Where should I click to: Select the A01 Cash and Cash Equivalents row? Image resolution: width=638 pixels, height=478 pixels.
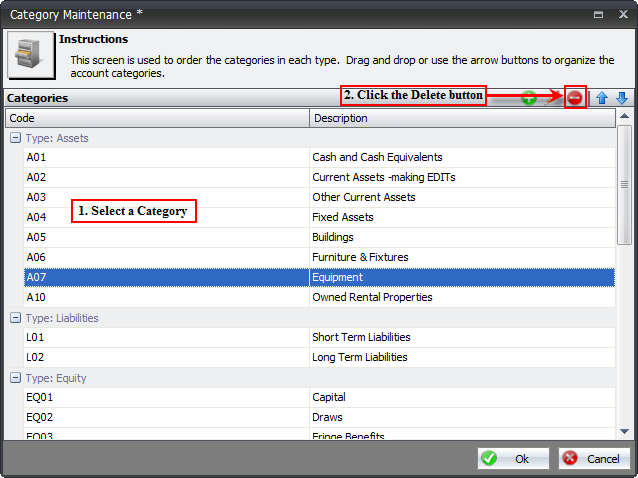tap(318, 157)
